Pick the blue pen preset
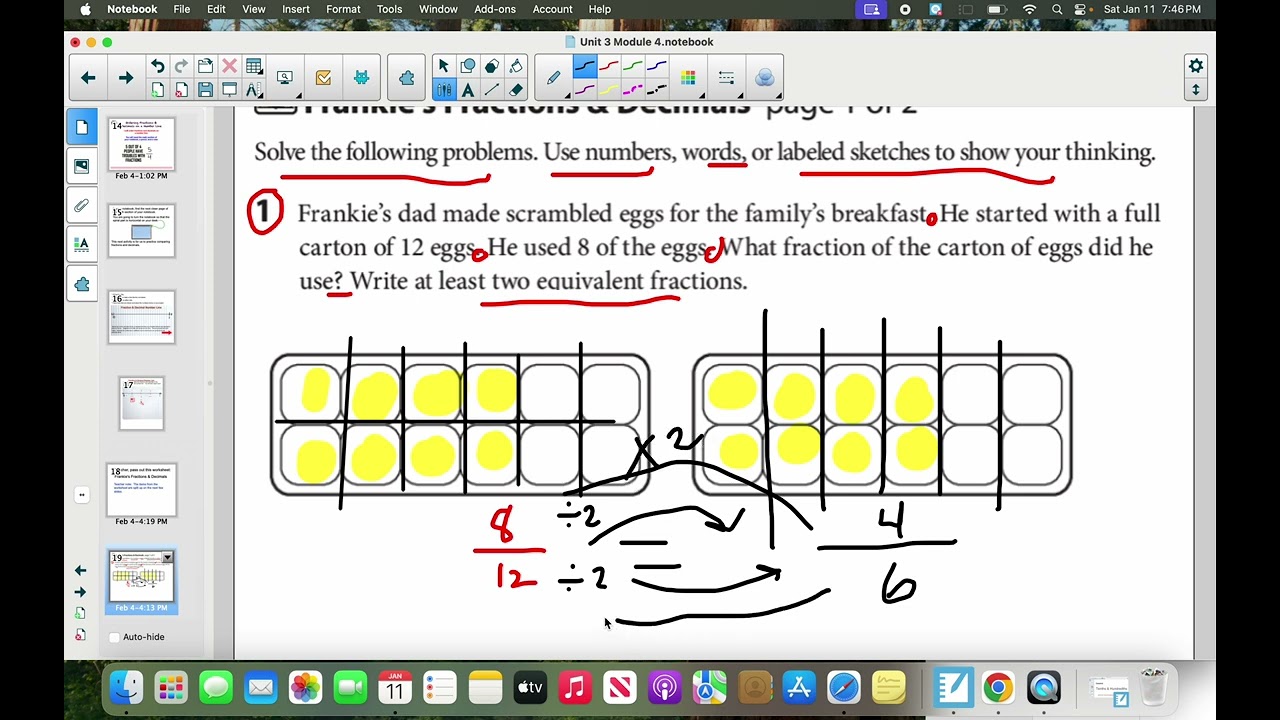 click(657, 66)
